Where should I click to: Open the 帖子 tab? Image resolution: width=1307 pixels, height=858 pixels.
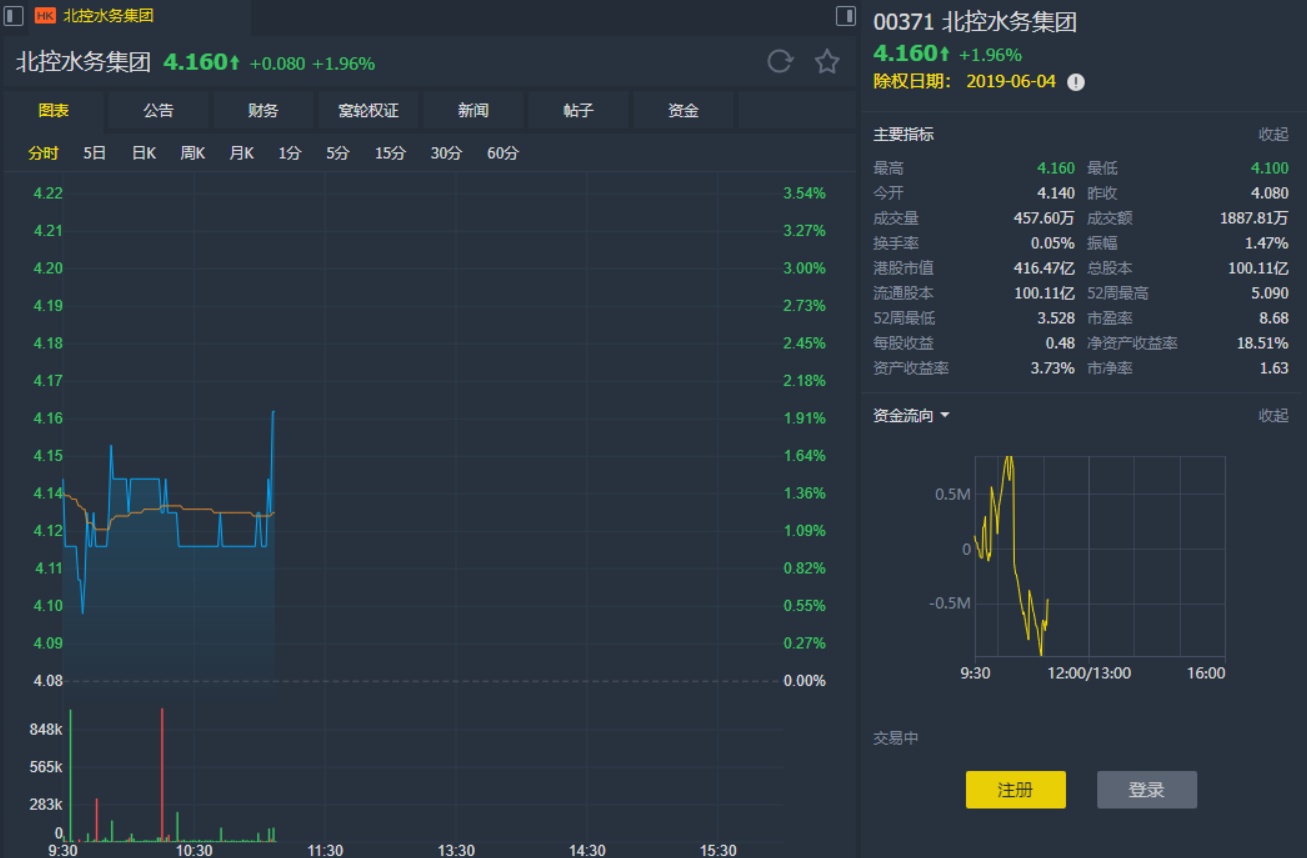point(578,111)
